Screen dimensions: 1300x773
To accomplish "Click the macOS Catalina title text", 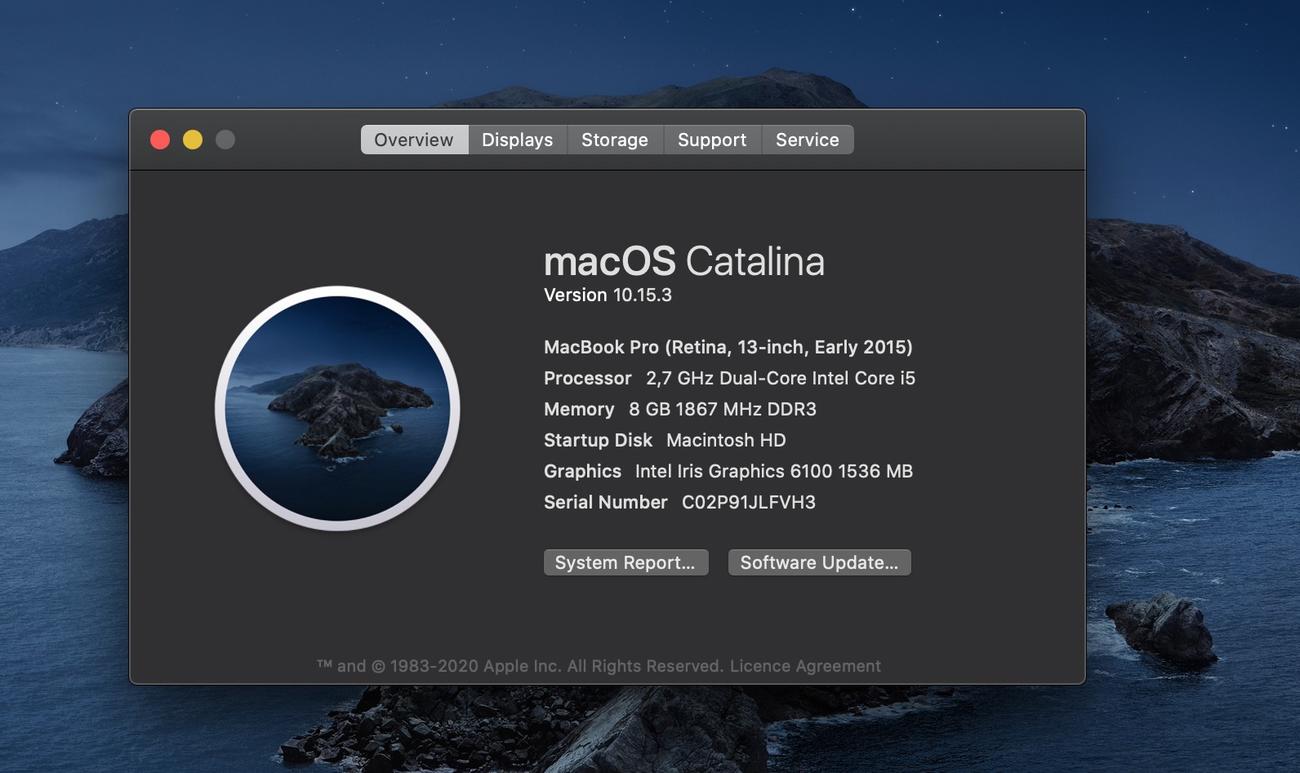I will [684, 261].
